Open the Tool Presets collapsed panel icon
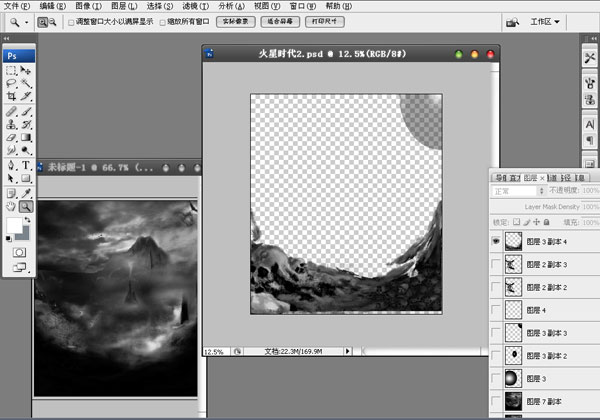The image size is (600, 420). (590, 58)
